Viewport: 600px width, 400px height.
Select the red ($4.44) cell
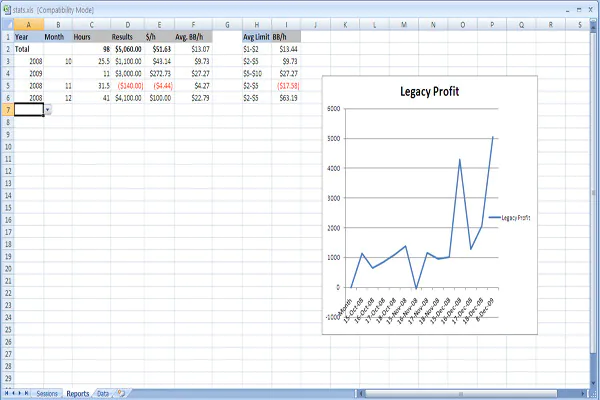pos(159,86)
